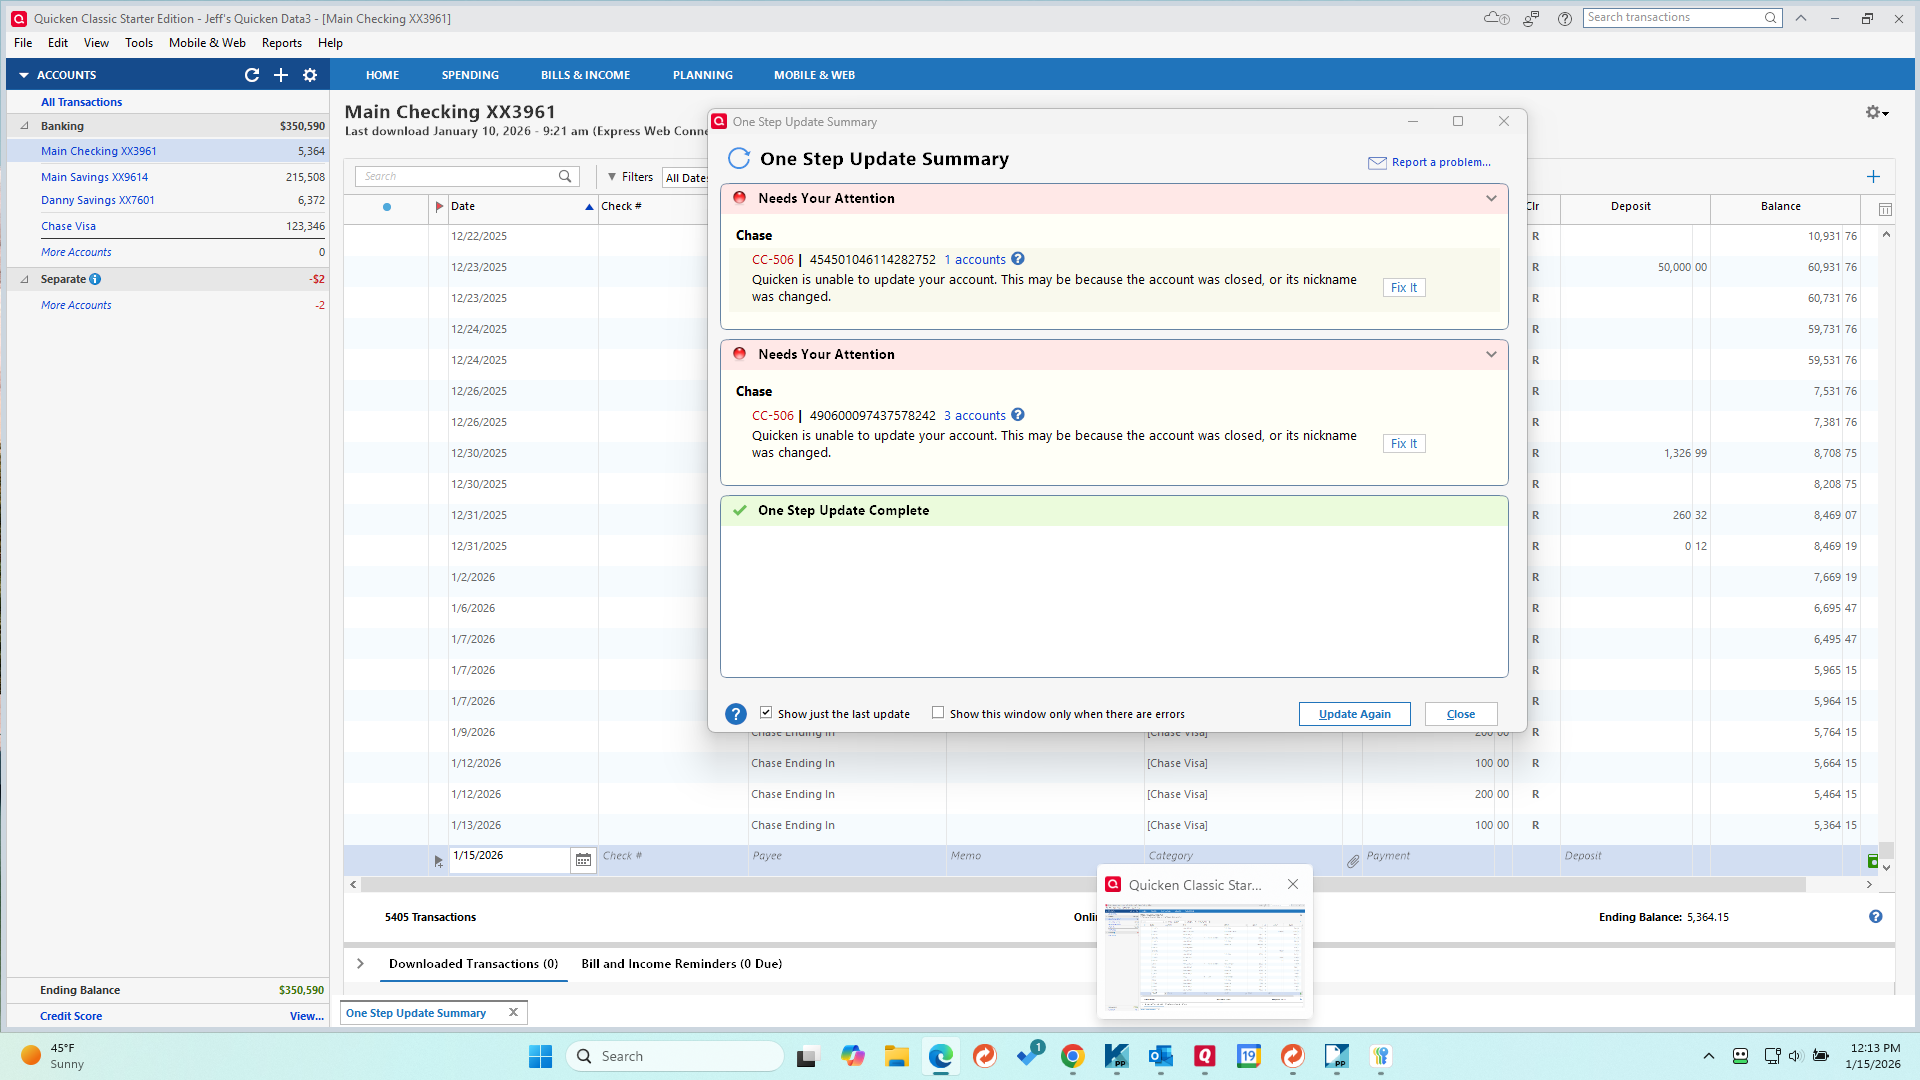
Task: Switch to the Bills & Income tab
Action: click(x=585, y=75)
